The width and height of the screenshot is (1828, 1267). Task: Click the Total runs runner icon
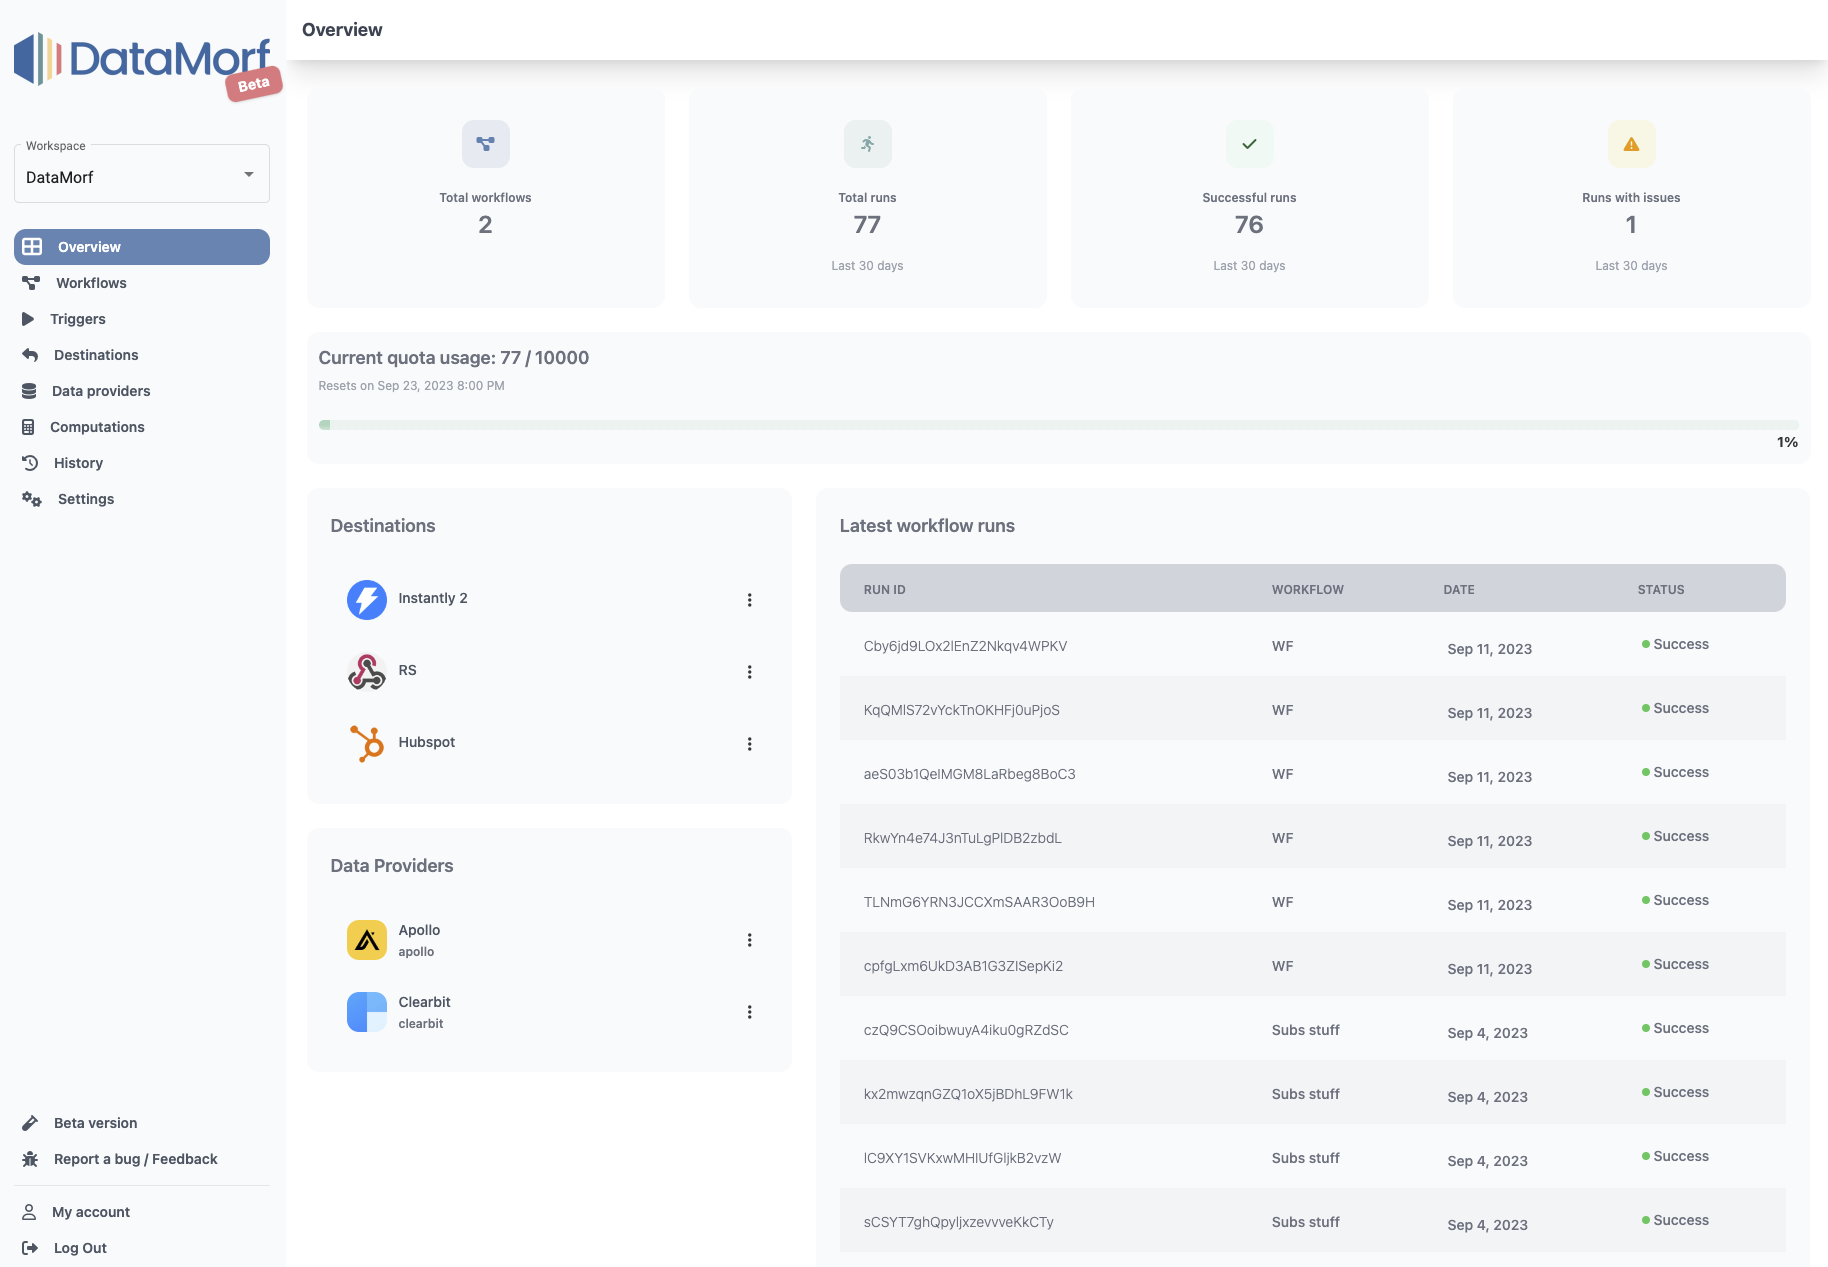tap(868, 144)
